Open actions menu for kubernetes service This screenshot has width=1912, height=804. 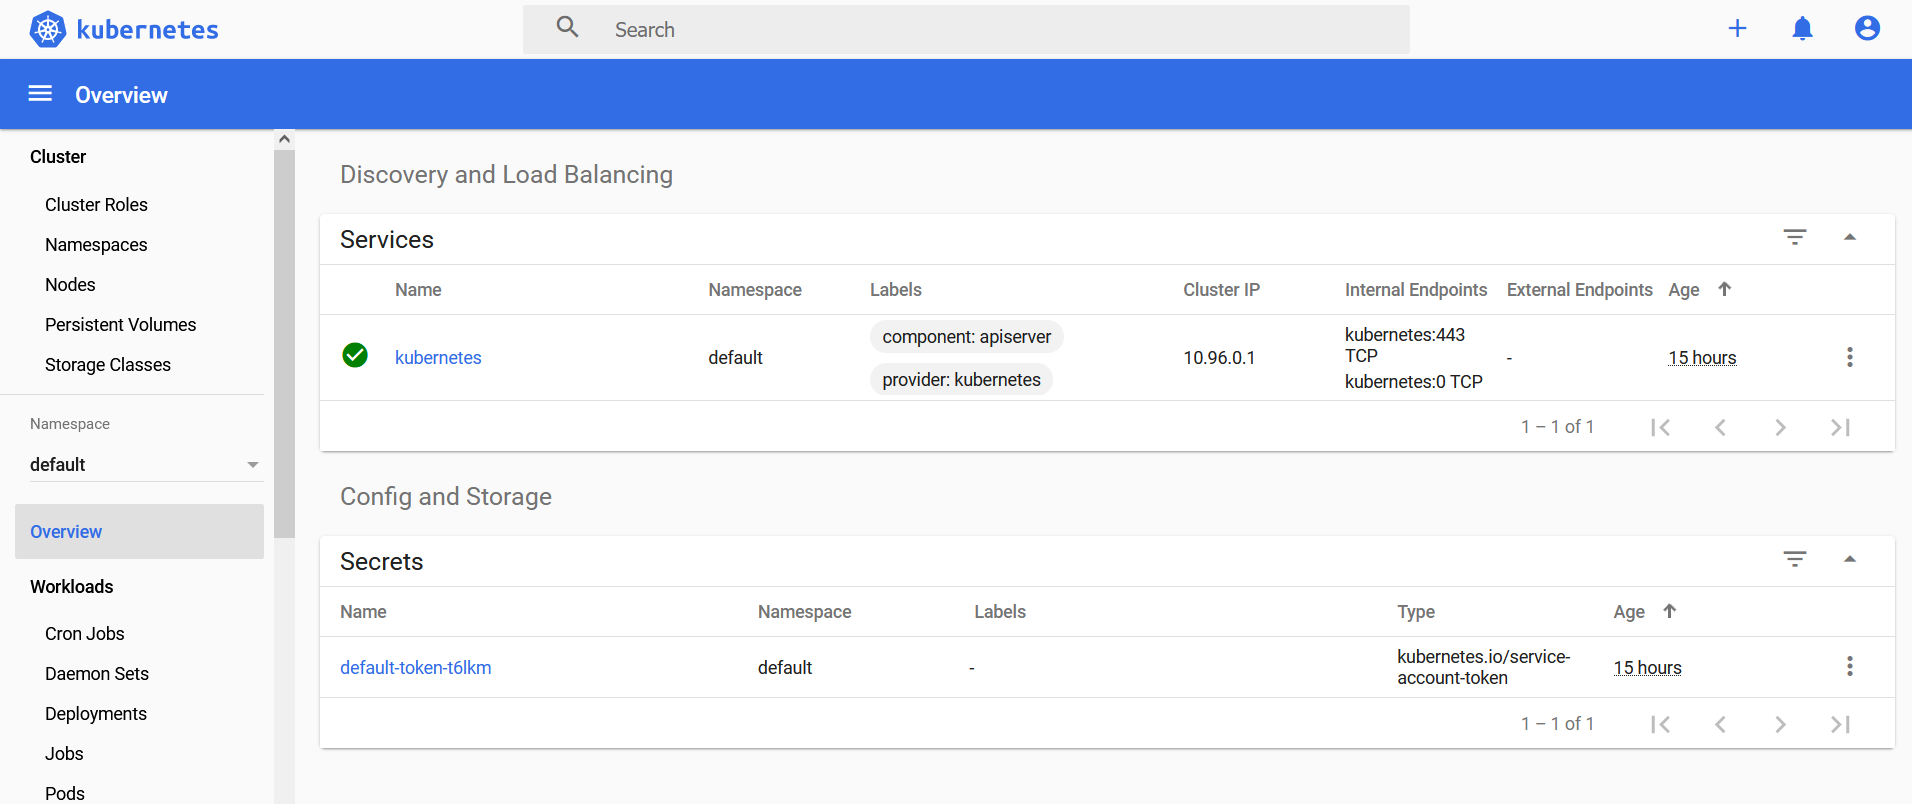click(1850, 357)
